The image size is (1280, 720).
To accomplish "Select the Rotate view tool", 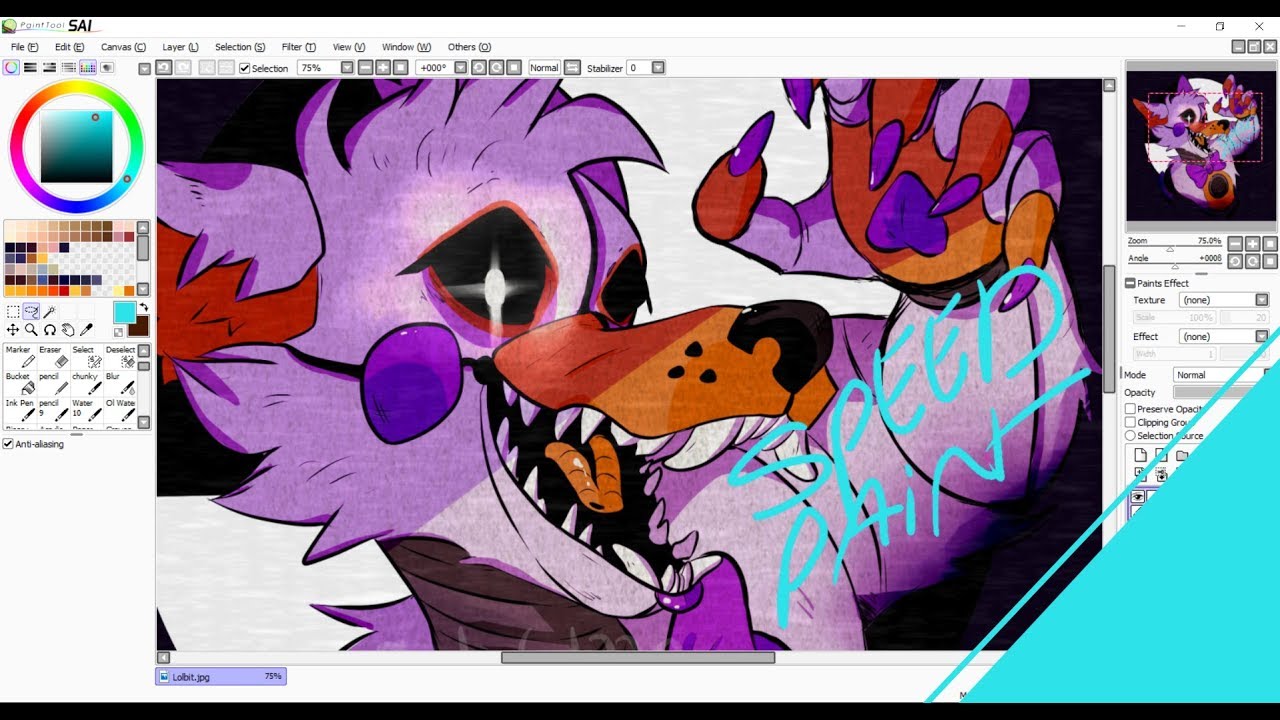I will click(49, 330).
